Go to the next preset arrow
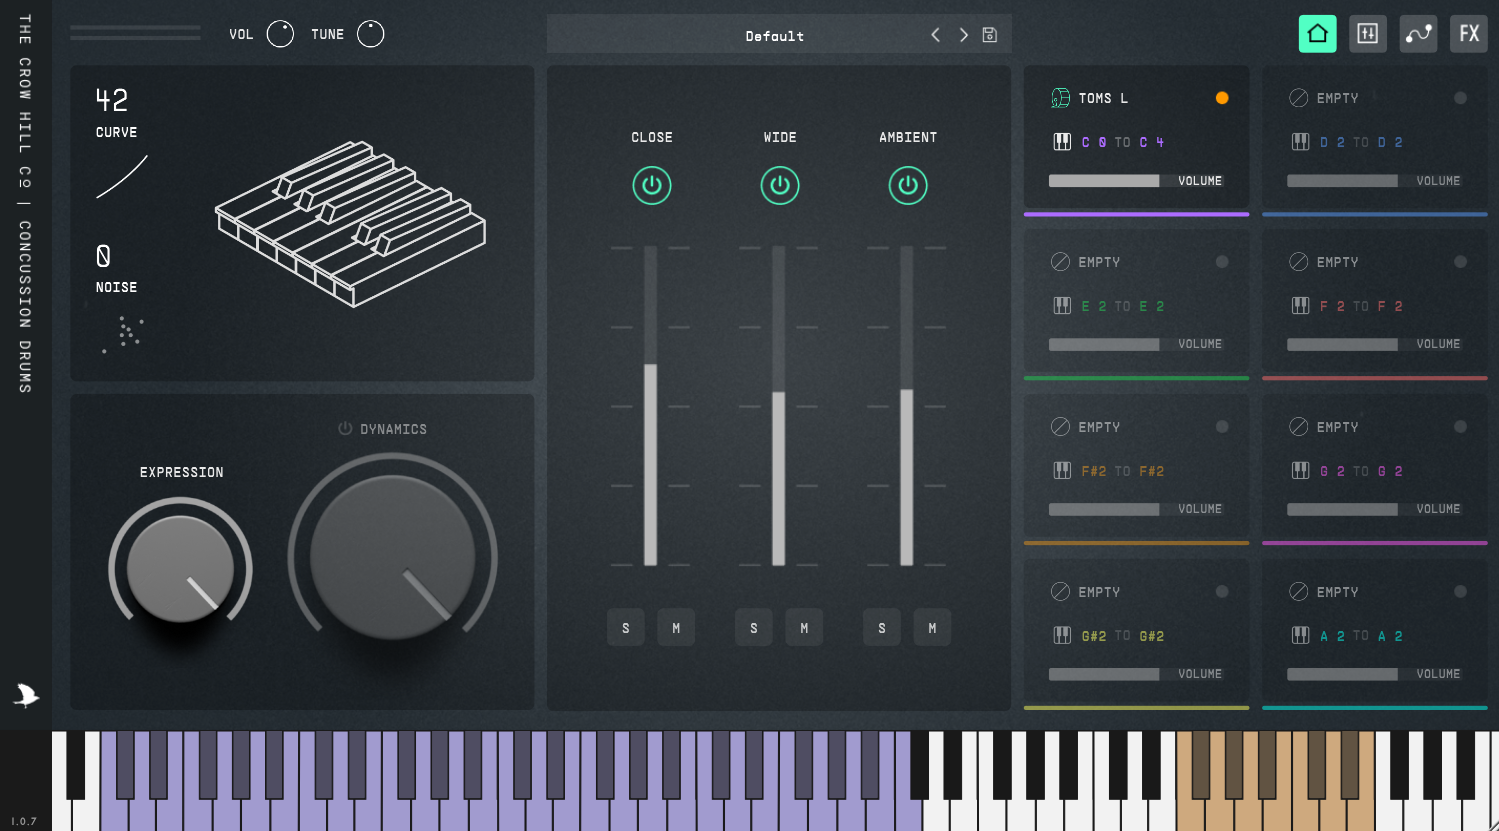Screen dimensions: 1499x831 pyautogui.click(x=963, y=35)
